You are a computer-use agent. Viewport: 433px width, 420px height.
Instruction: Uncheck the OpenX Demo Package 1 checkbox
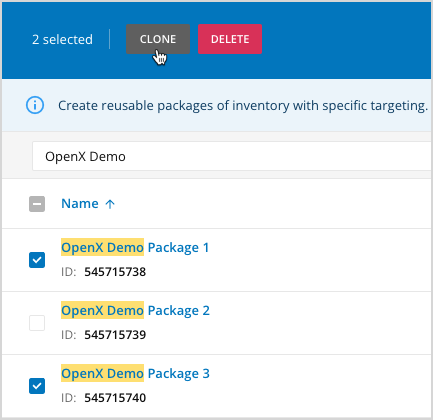tap(37, 260)
